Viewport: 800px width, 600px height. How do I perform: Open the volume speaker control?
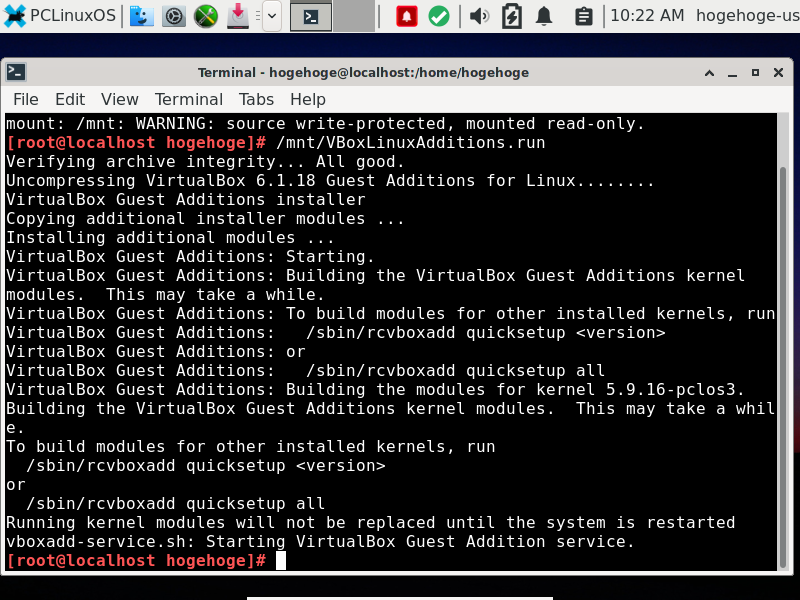click(479, 16)
